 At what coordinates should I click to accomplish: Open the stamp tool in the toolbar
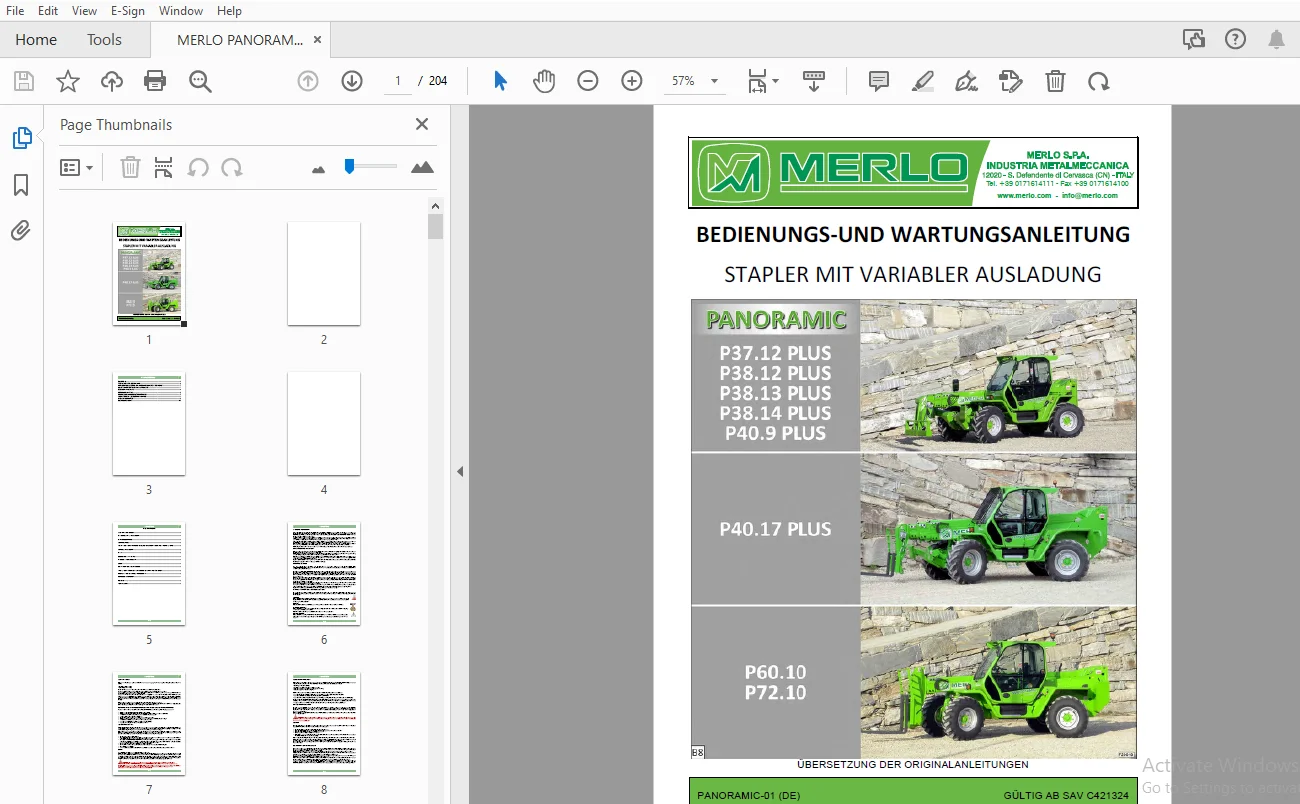tap(1011, 81)
